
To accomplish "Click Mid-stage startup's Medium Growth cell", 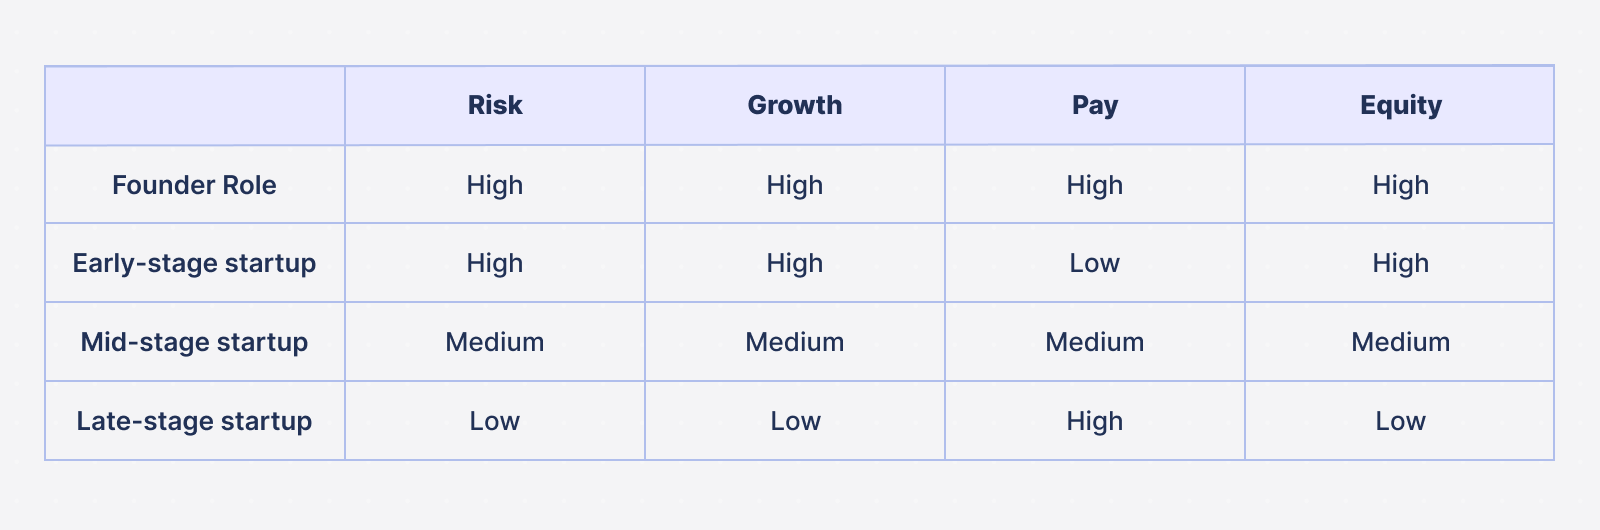I will pyautogui.click(x=795, y=342).
